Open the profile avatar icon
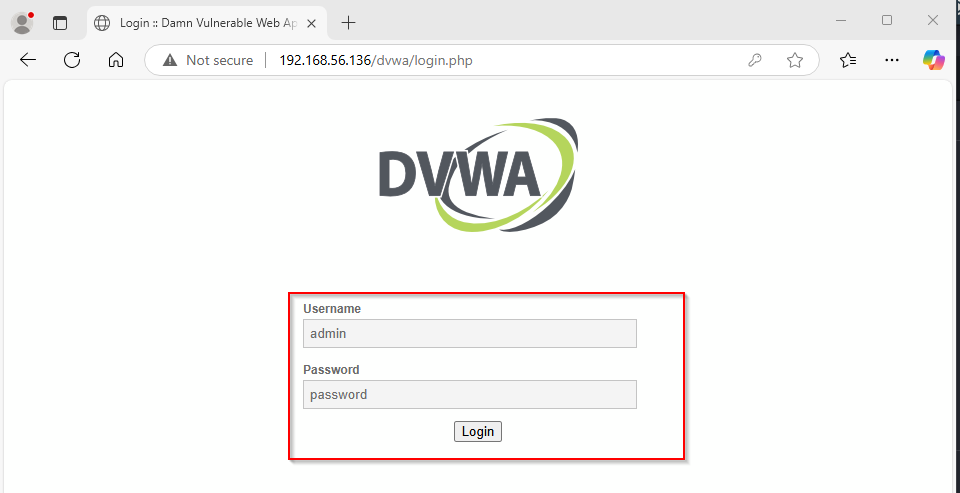The image size is (960, 493). [x=23, y=23]
